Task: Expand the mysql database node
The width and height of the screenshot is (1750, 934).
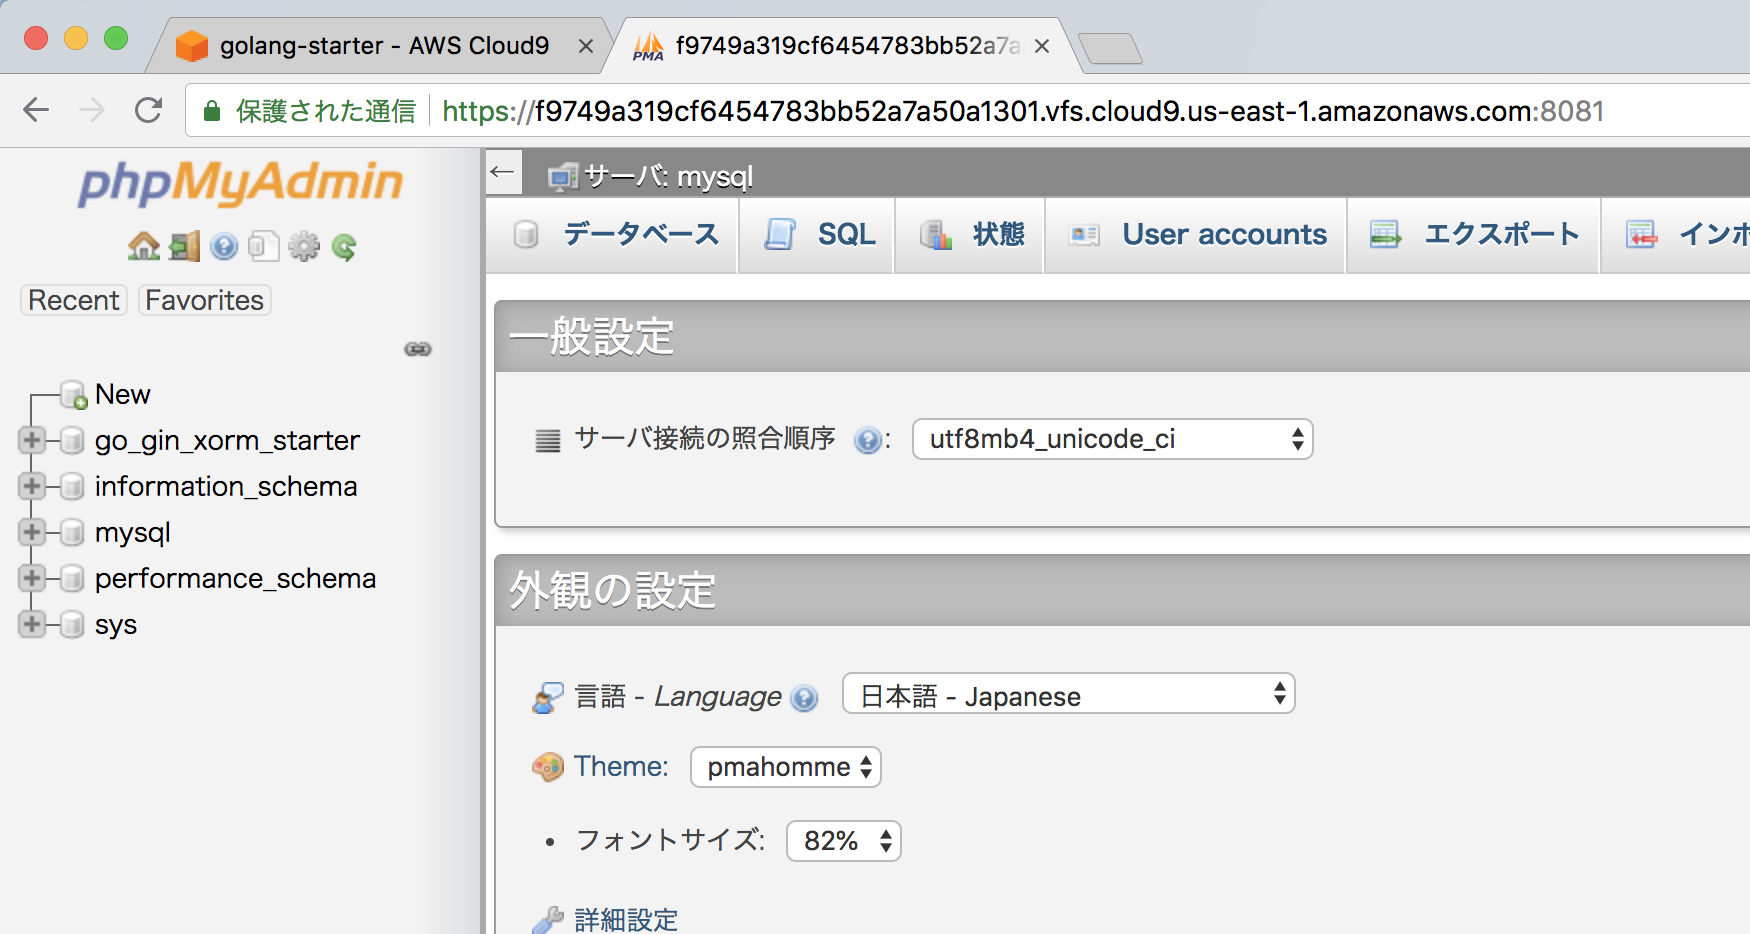Action: point(31,532)
